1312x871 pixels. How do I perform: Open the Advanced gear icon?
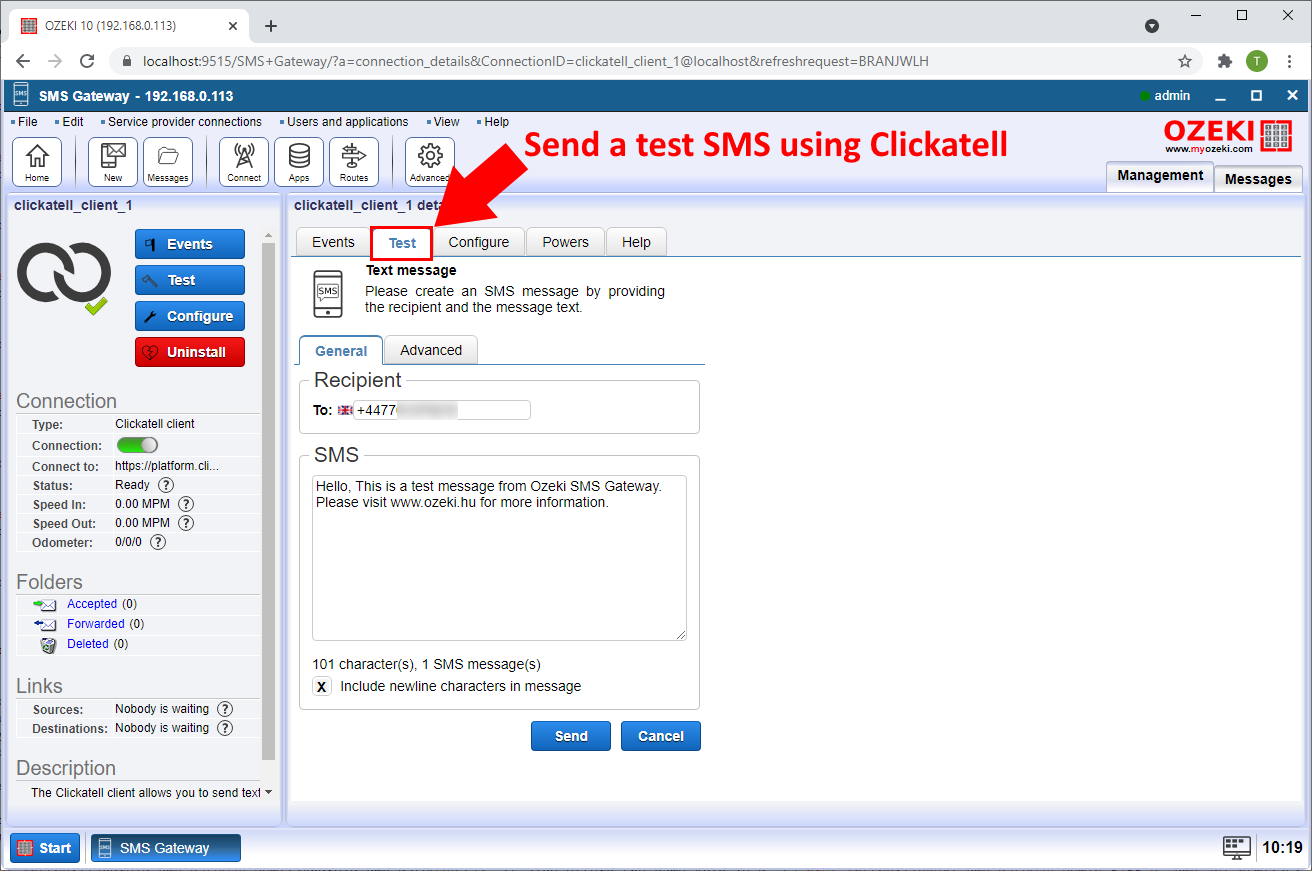(430, 161)
